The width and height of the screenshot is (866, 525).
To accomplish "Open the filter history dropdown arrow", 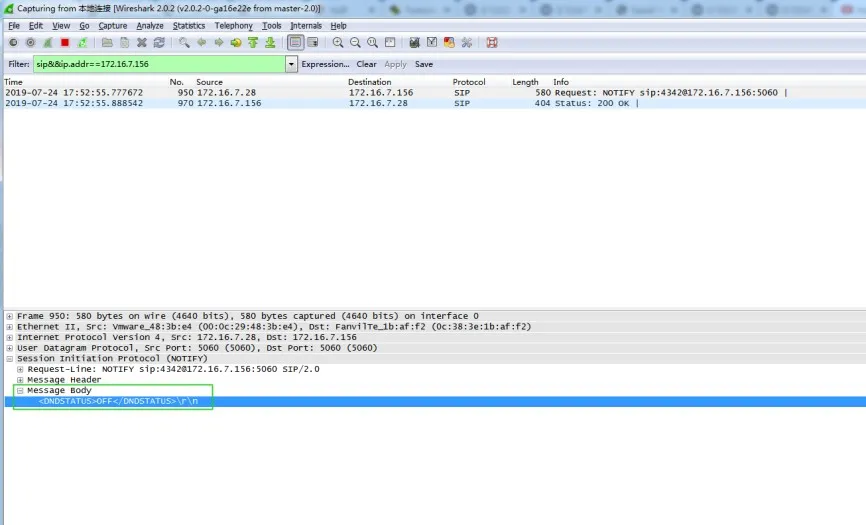I will 292,64.
